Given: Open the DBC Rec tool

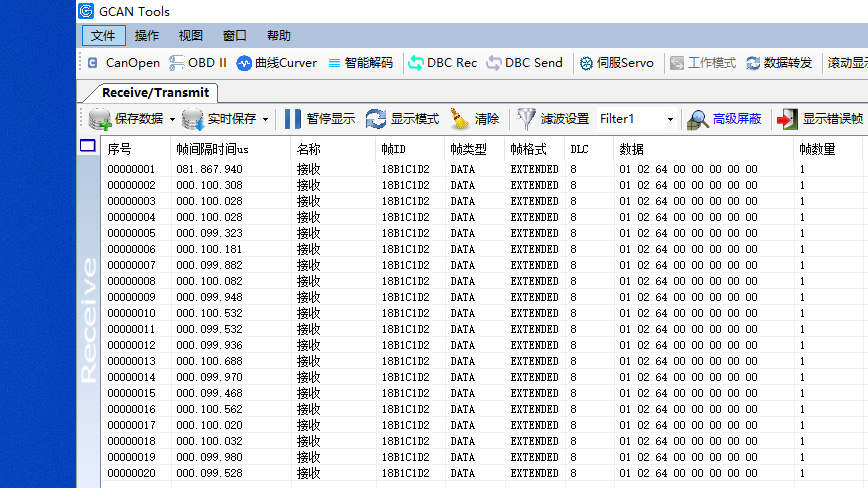Looking at the screenshot, I should tap(442, 63).
